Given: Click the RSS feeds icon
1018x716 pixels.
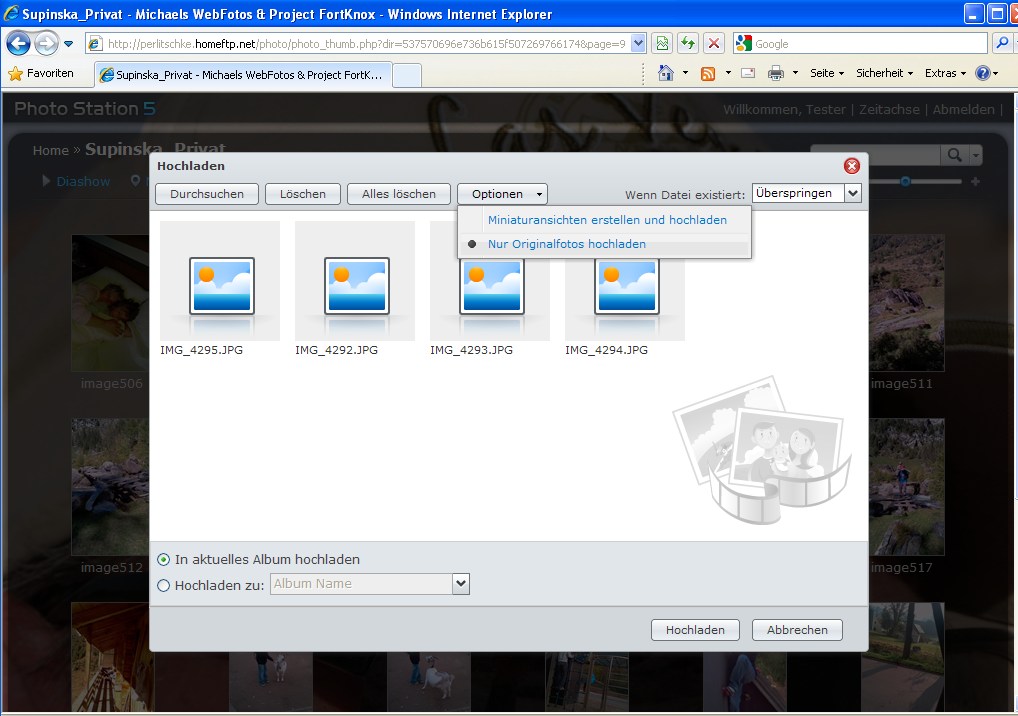Looking at the screenshot, I should coord(708,73).
